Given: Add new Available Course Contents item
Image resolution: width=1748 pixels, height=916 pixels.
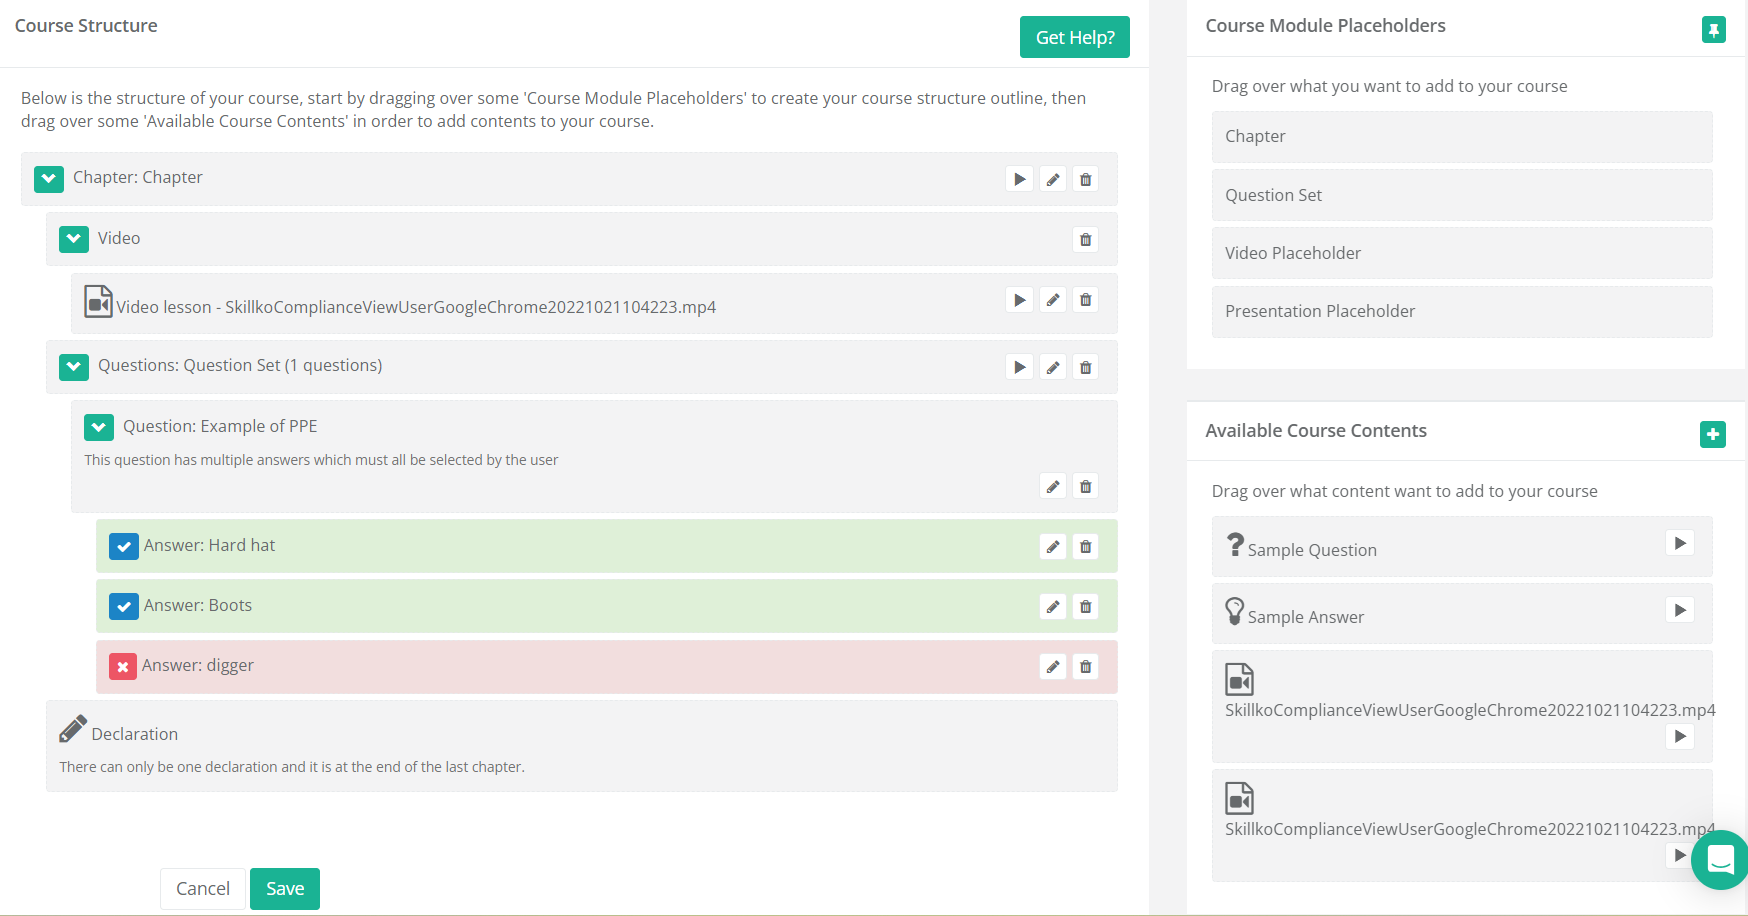Looking at the screenshot, I should (1712, 435).
